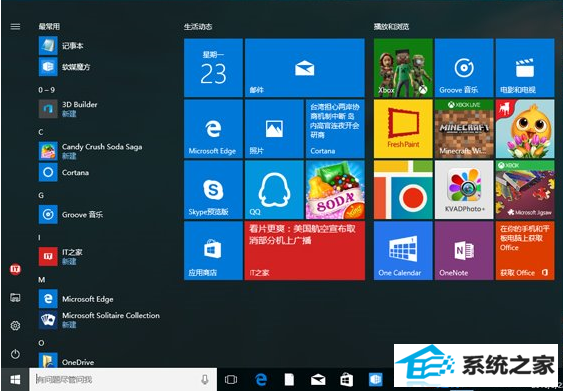Click the I letter header
Image resolution: width=563 pixels, height=392 pixels.
coord(39,238)
